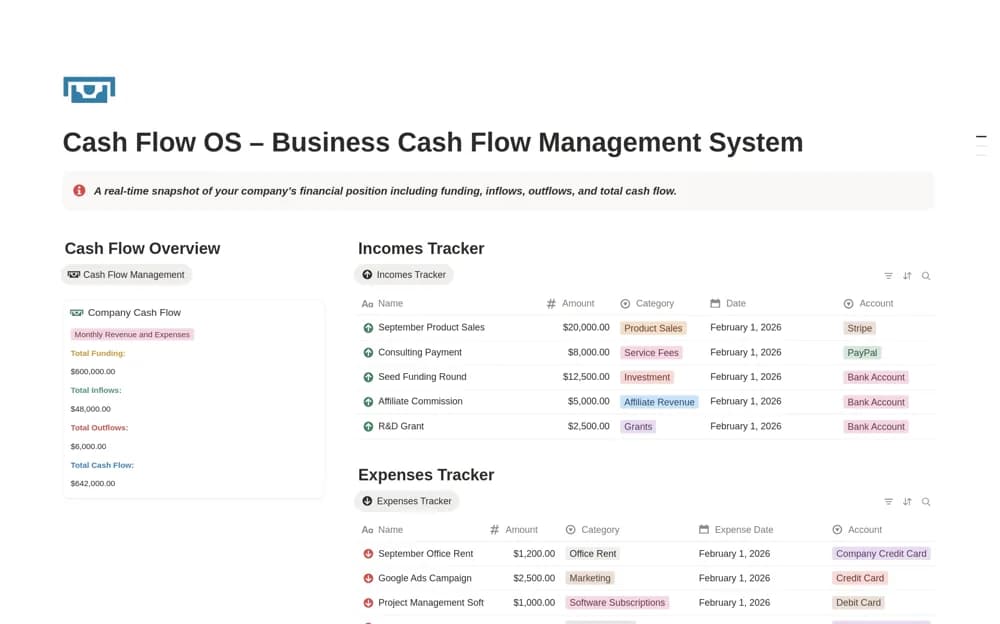Screen dimensions: 1000x624
Task: Open sort in Incomes Tracker
Action: click(x=907, y=276)
